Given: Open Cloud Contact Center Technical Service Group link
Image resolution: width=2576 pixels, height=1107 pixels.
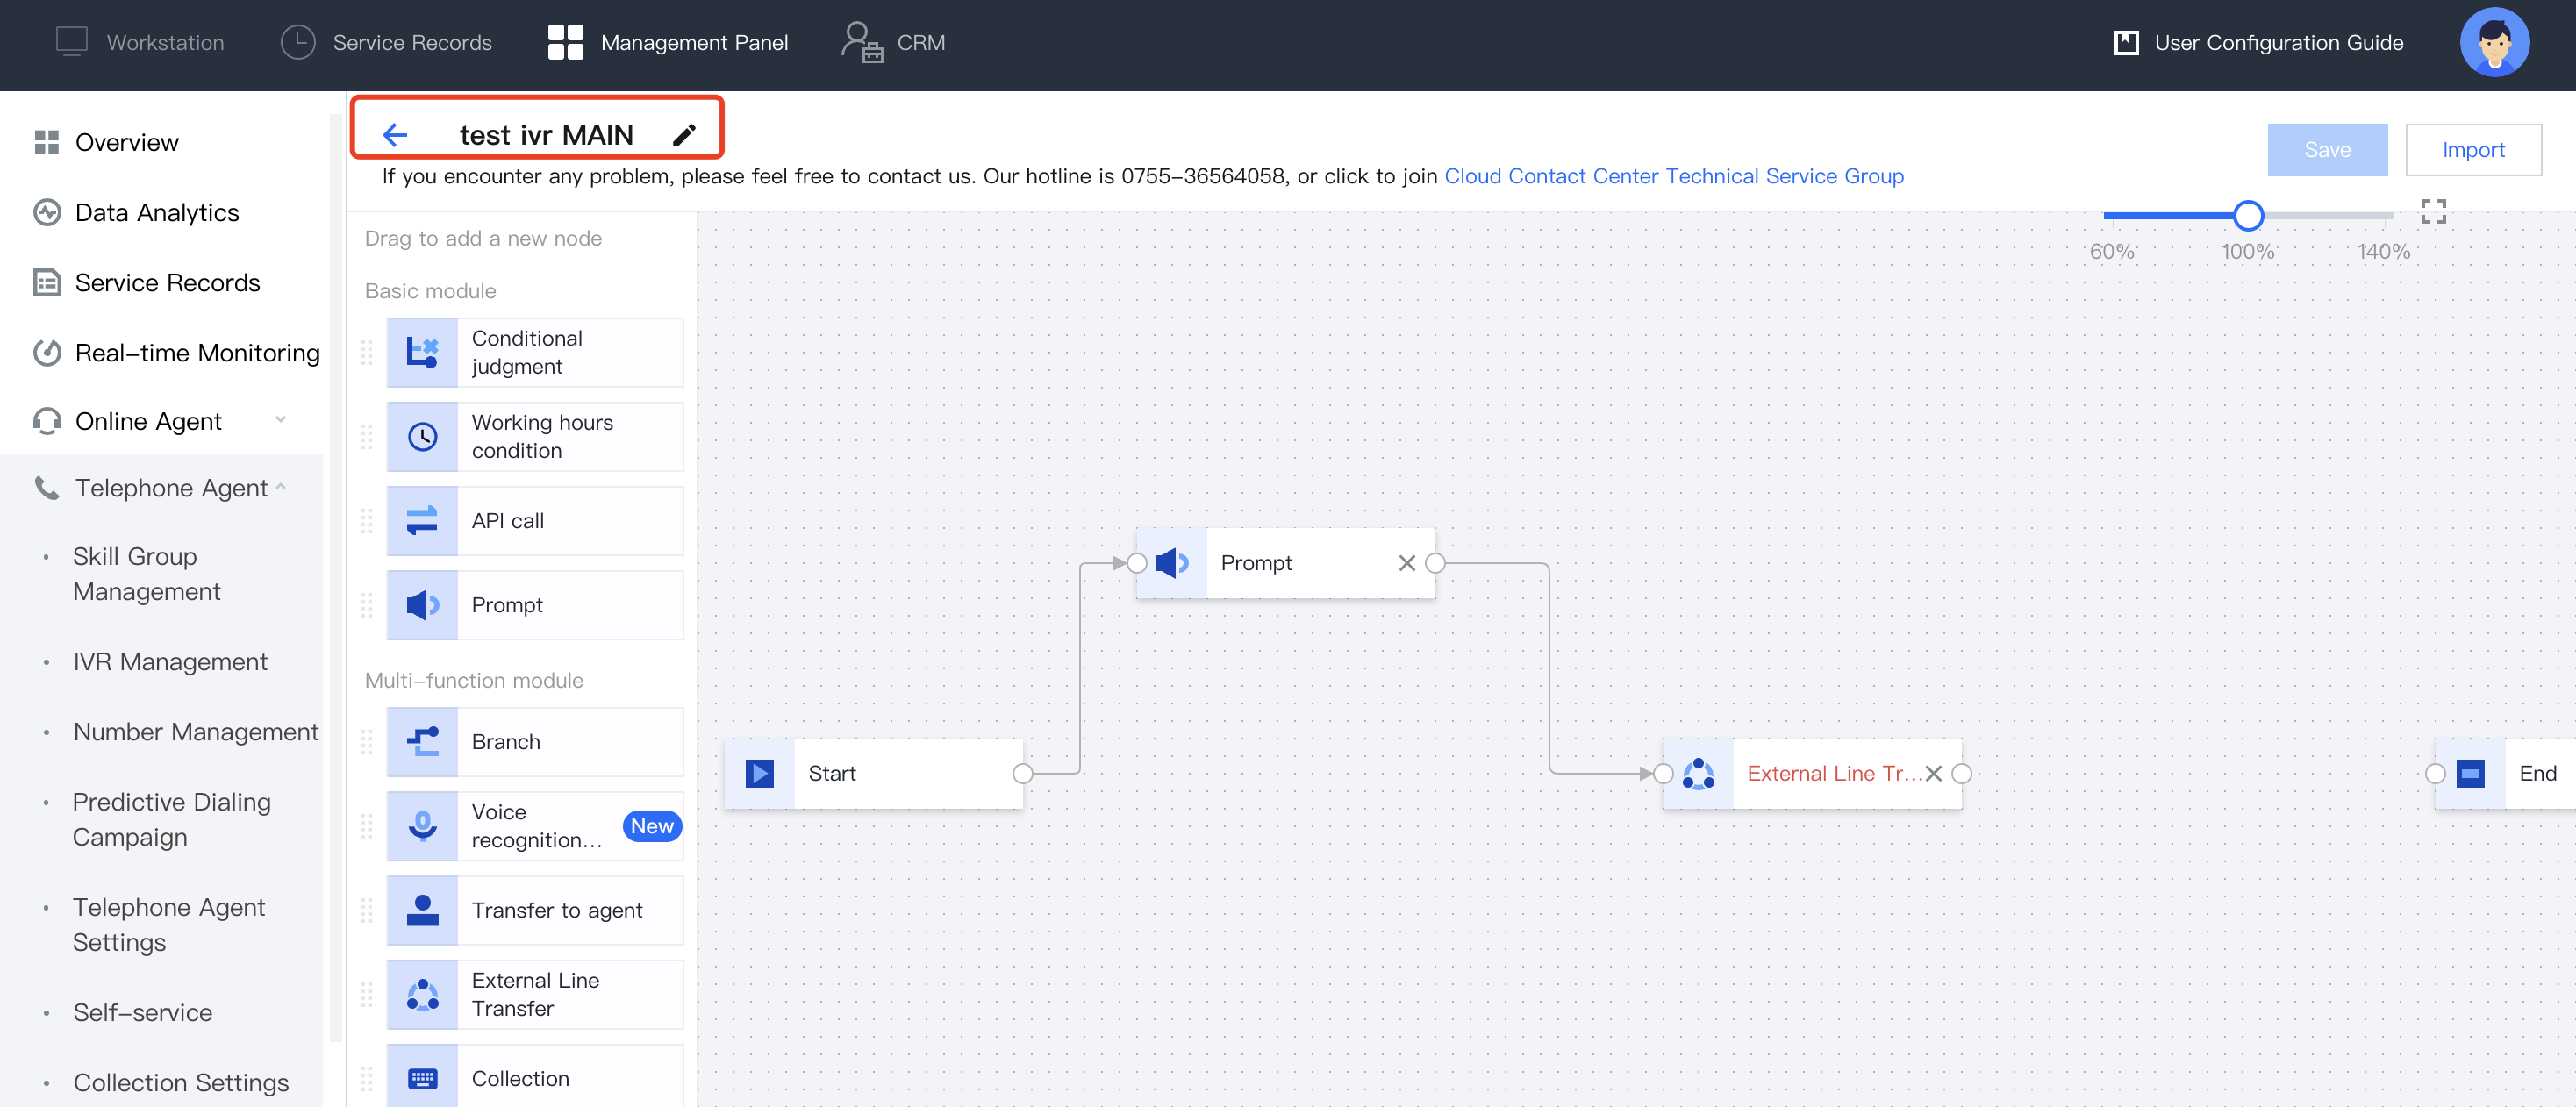Looking at the screenshot, I should click(1673, 176).
